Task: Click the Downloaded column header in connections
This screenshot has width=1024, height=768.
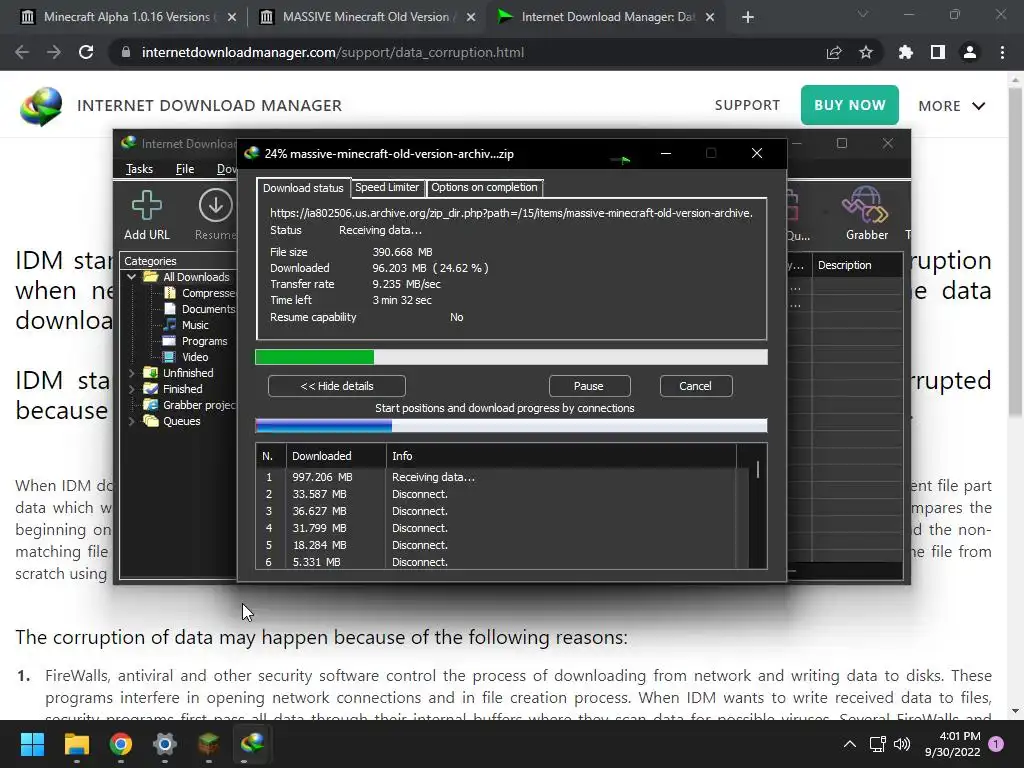Action: [336, 456]
